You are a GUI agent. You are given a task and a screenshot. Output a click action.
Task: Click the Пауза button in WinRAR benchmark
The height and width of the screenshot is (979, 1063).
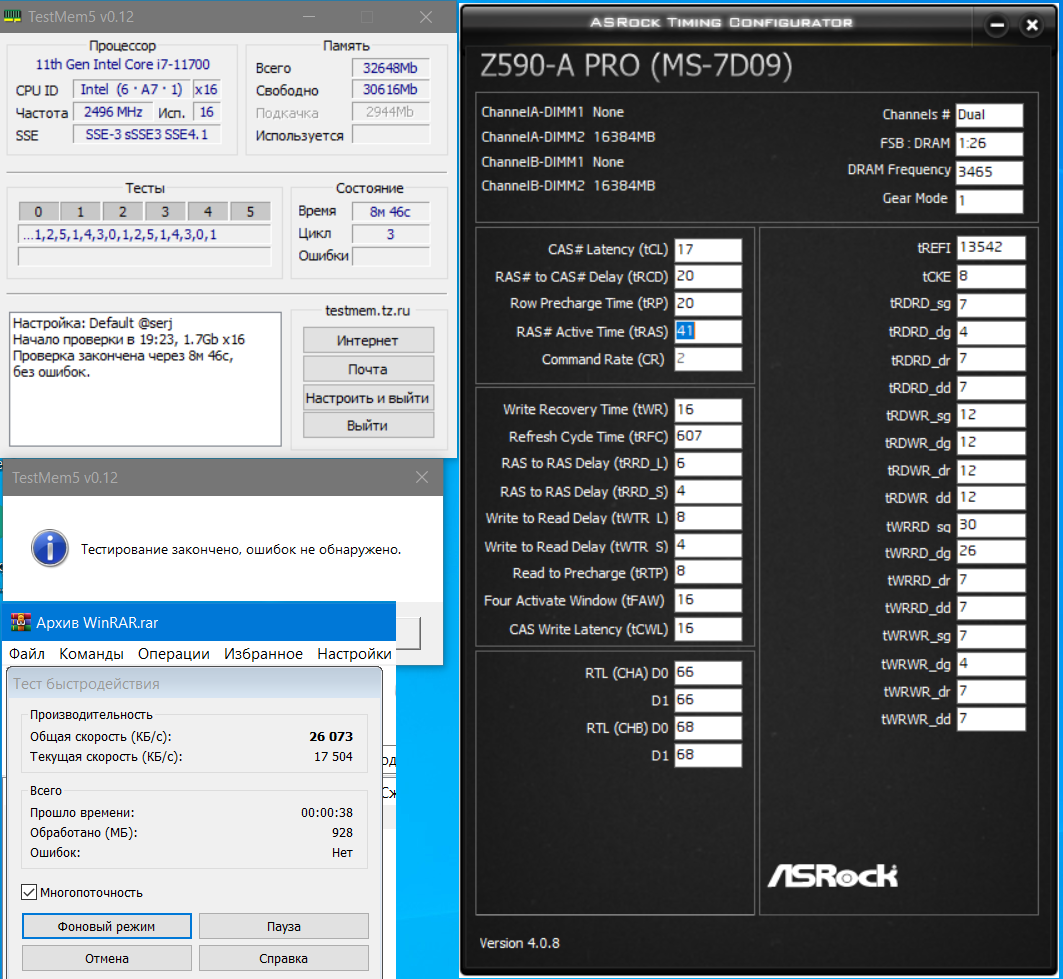coord(283,926)
